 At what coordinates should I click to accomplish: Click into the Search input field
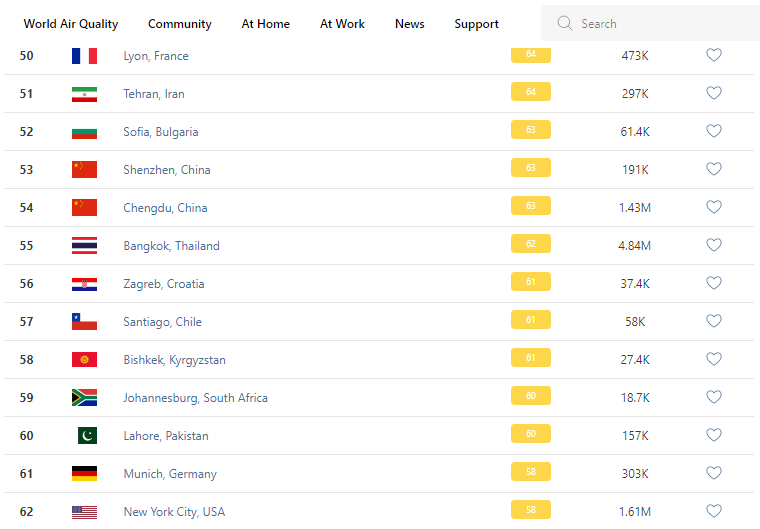(660, 23)
